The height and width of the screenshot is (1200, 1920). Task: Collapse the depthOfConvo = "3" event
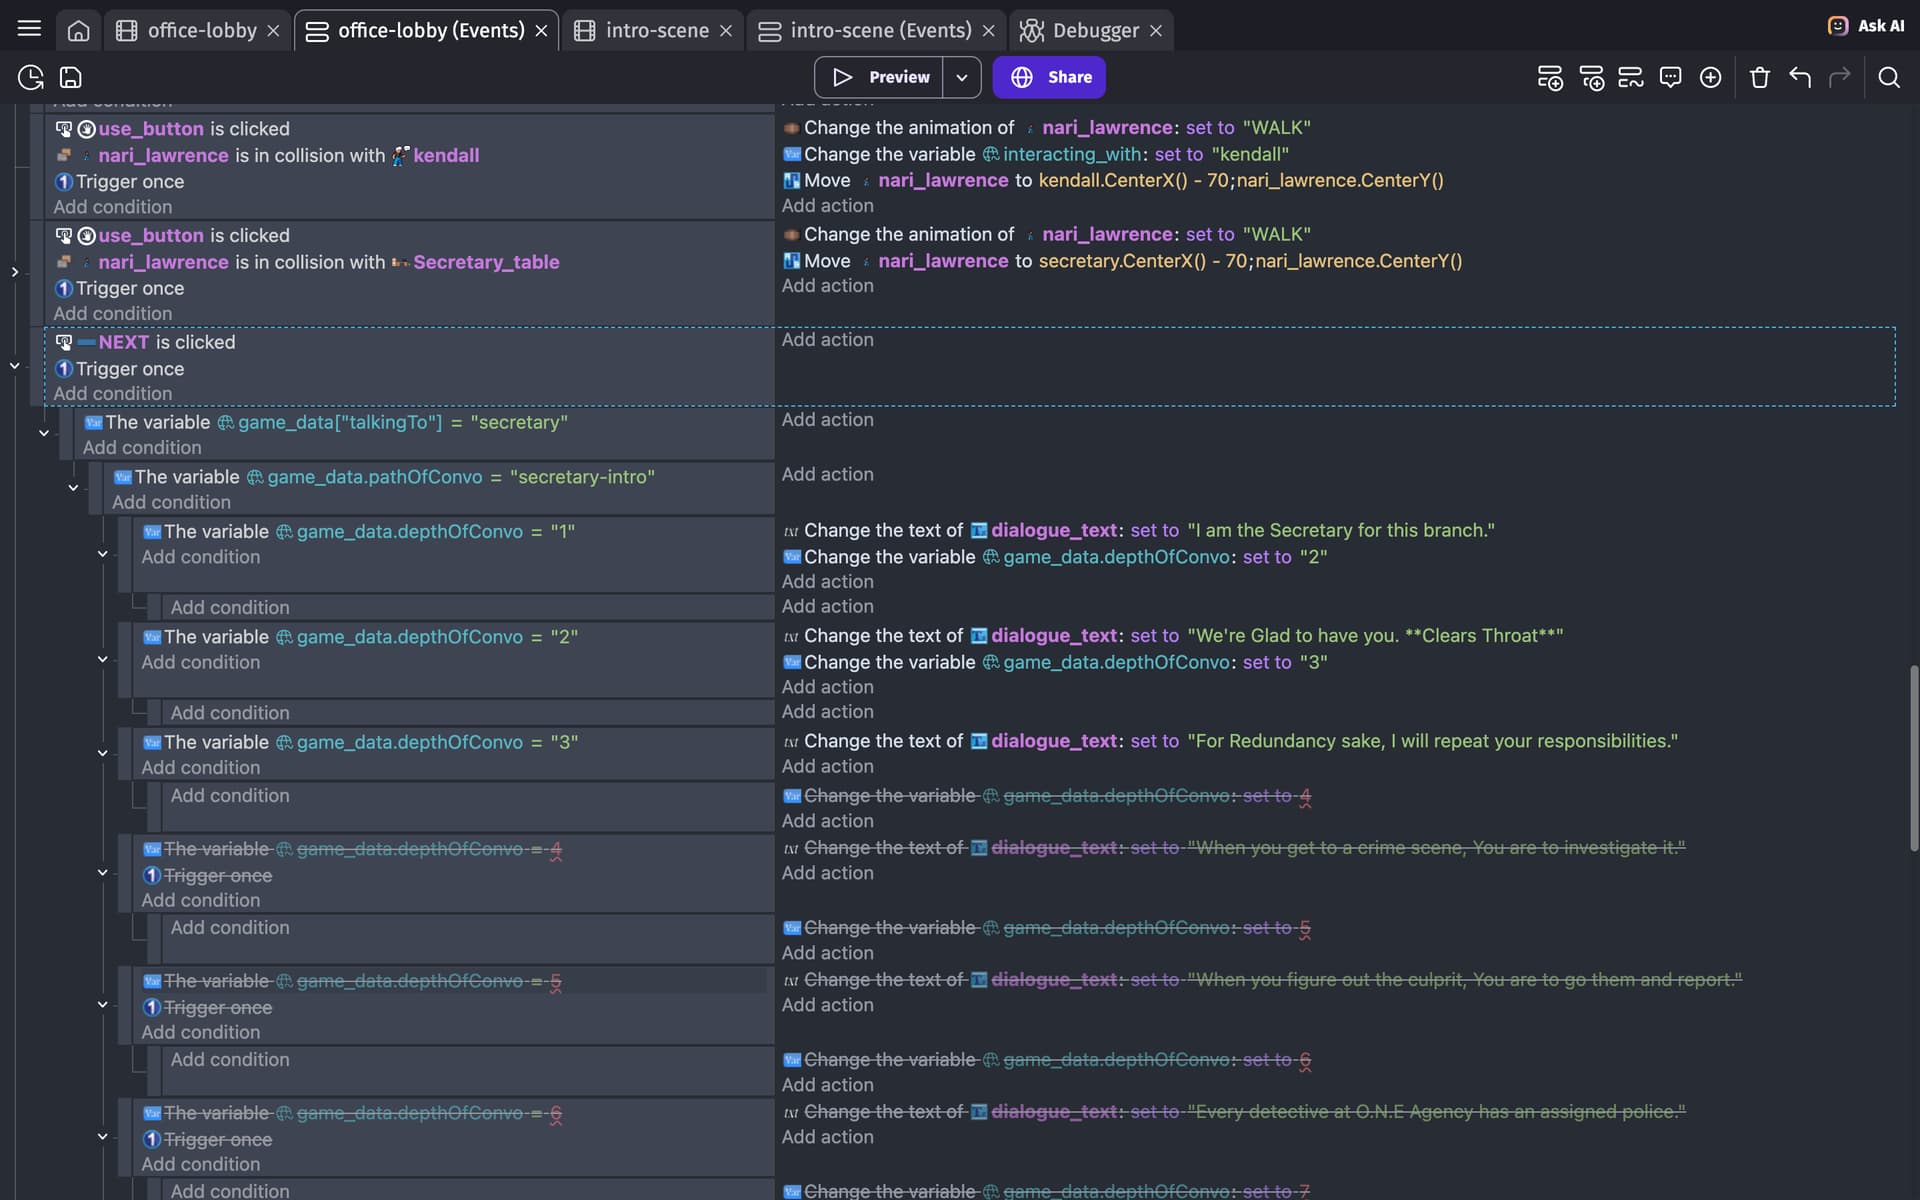pyautogui.click(x=102, y=753)
